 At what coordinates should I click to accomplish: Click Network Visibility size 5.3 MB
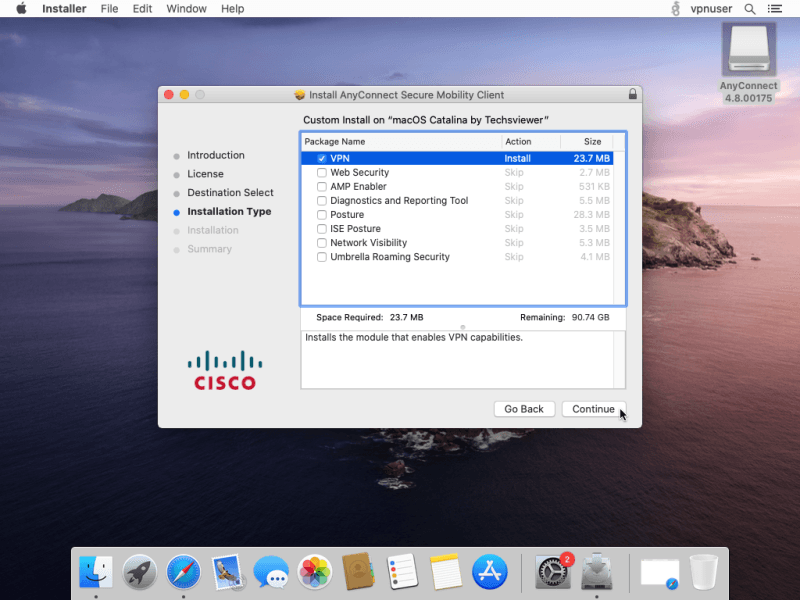(x=594, y=243)
